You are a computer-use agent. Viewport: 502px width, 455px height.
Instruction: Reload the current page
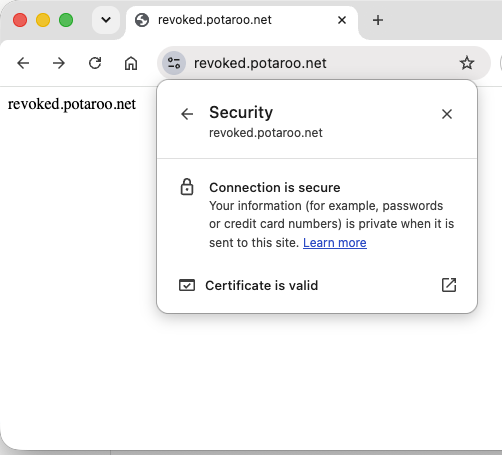[95, 63]
